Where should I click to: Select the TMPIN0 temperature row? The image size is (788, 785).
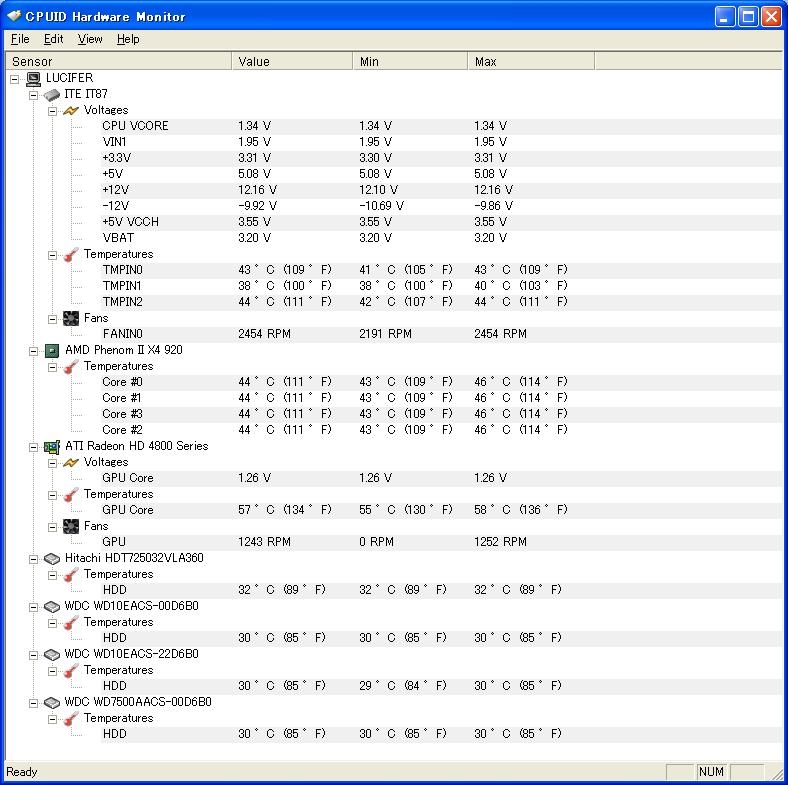point(441,270)
